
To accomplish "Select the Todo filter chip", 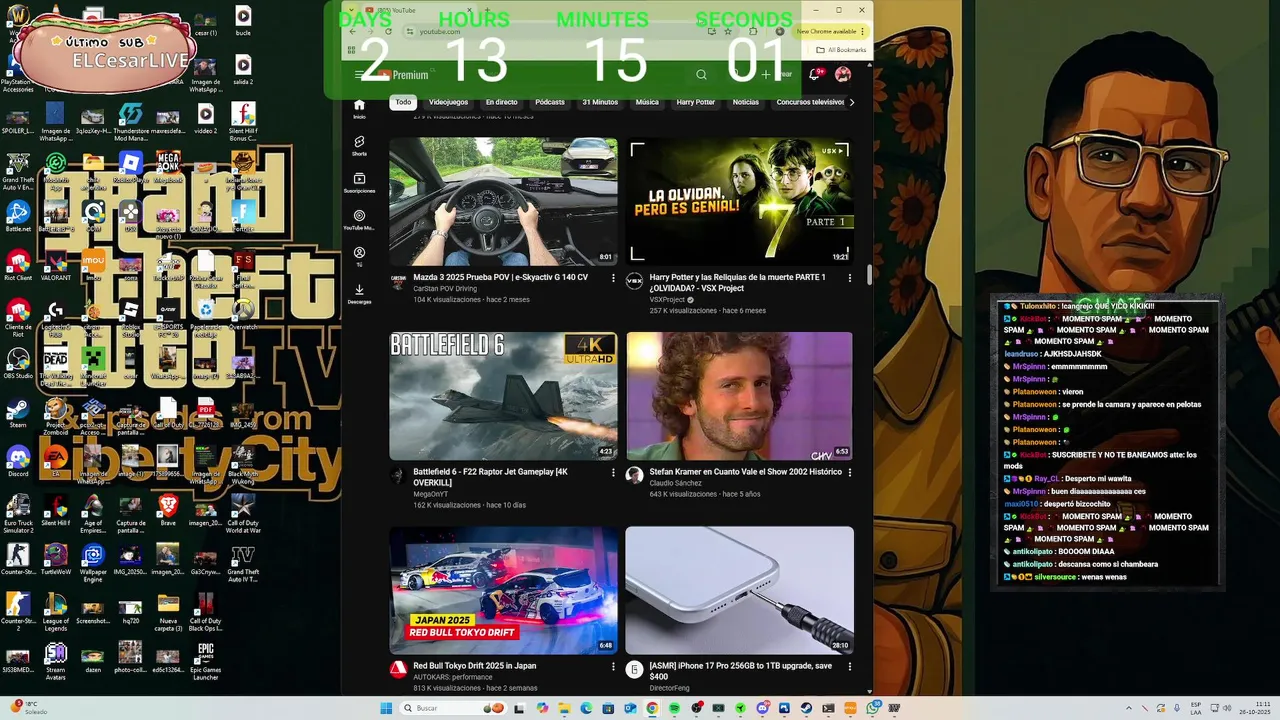I will pos(403,102).
